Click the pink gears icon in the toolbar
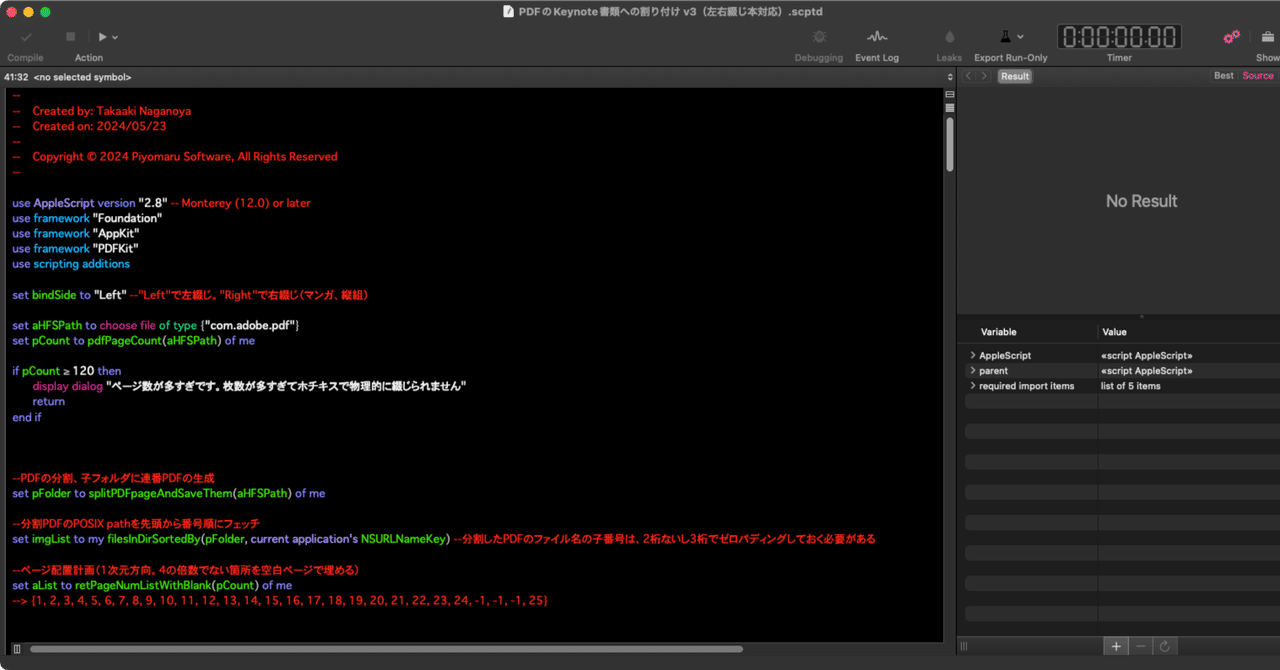This screenshot has height=670, width=1280. tap(1232, 35)
